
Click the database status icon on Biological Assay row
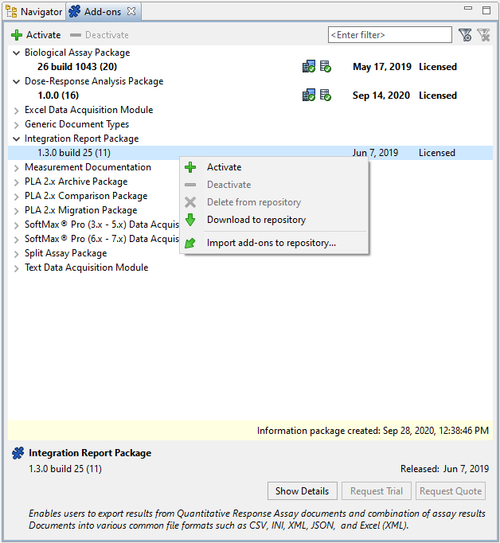[325, 66]
